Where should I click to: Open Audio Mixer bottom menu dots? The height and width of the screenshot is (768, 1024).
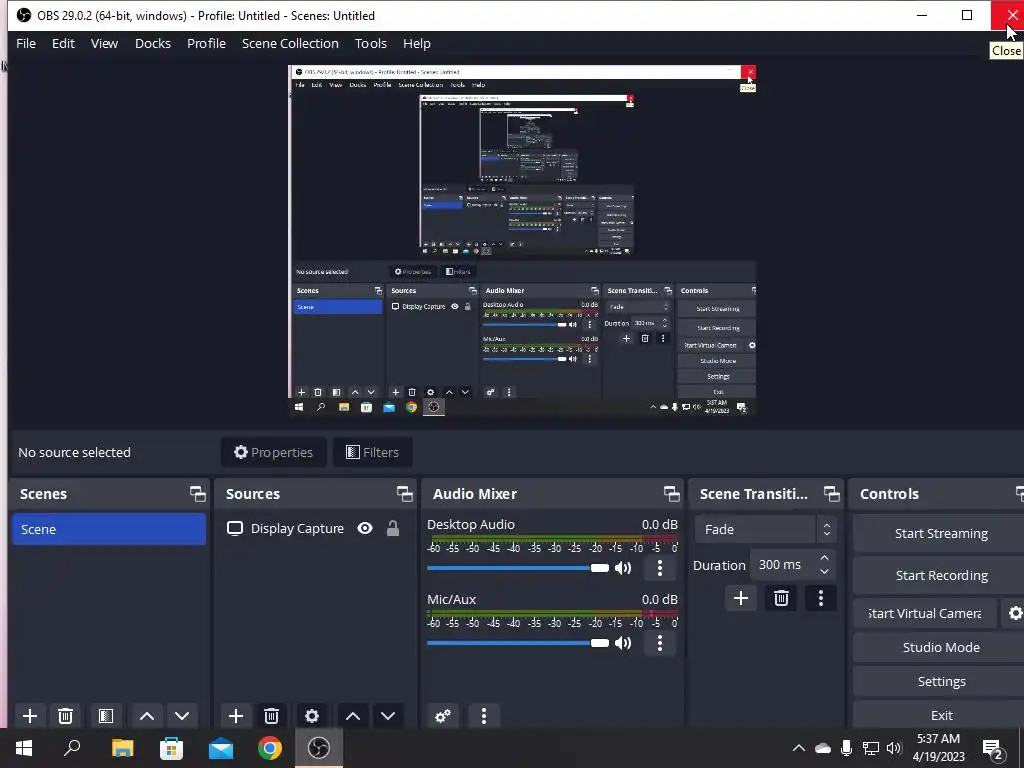click(x=484, y=716)
